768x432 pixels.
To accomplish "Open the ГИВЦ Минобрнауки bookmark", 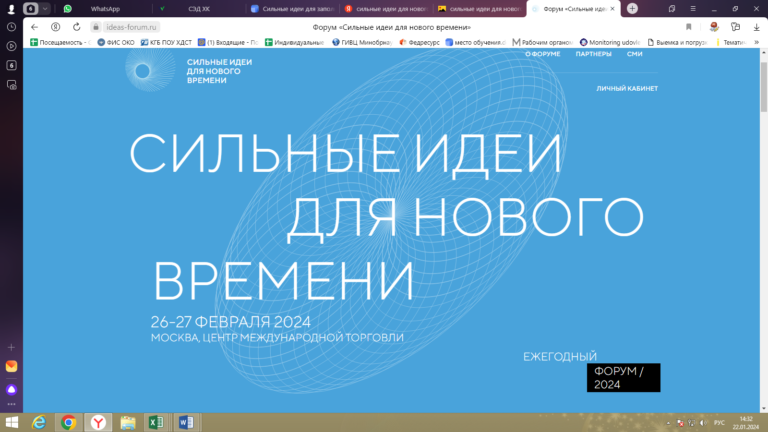I will tap(362, 43).
